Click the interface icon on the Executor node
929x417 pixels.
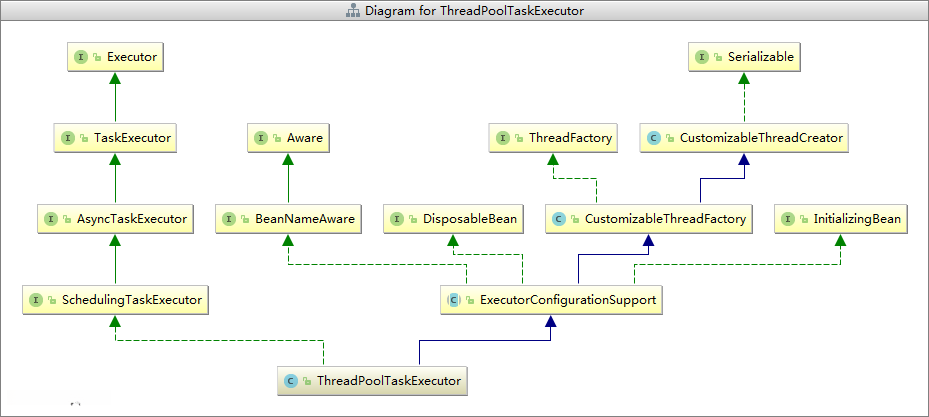(81, 57)
